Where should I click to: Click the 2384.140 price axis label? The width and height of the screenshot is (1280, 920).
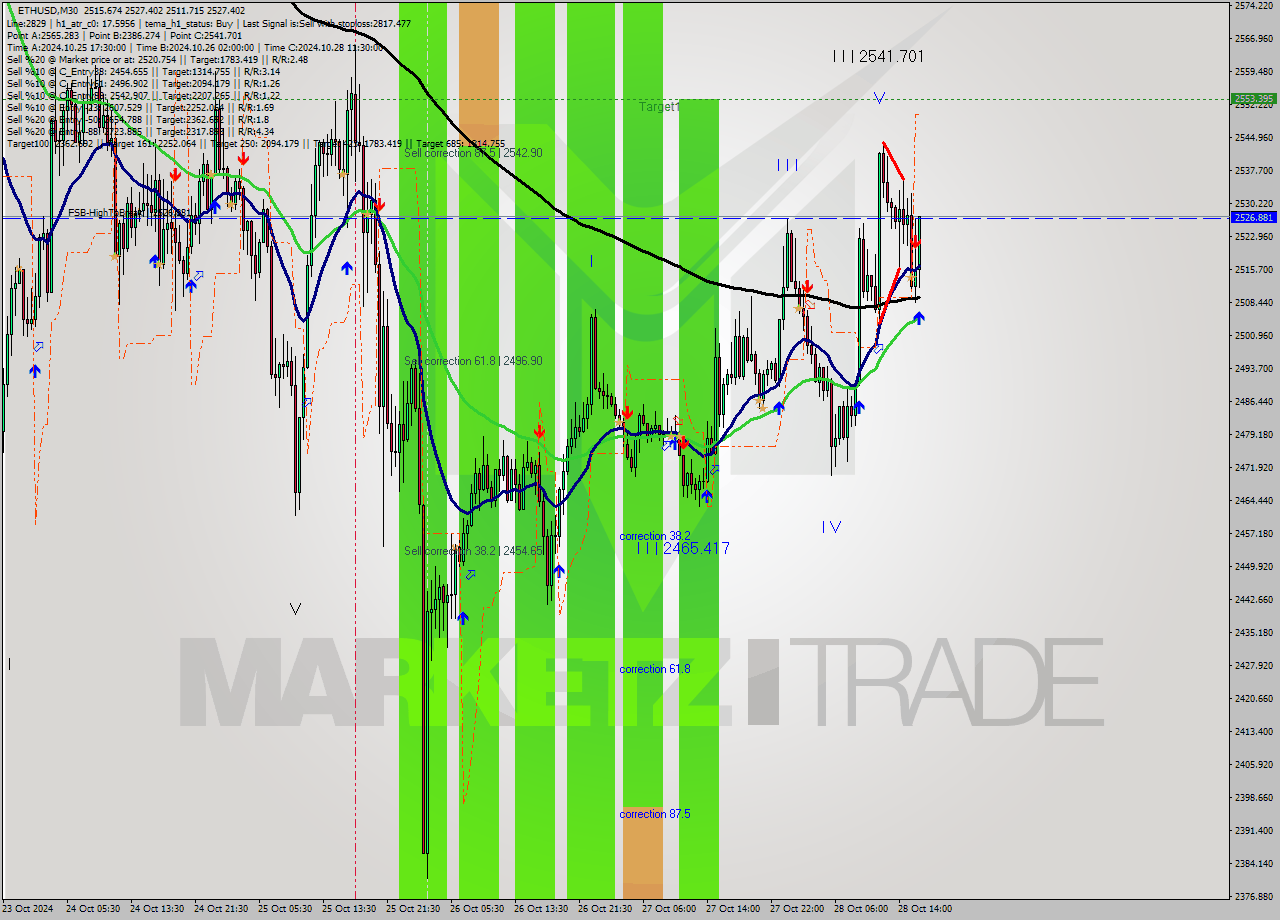pyautogui.click(x=1253, y=863)
